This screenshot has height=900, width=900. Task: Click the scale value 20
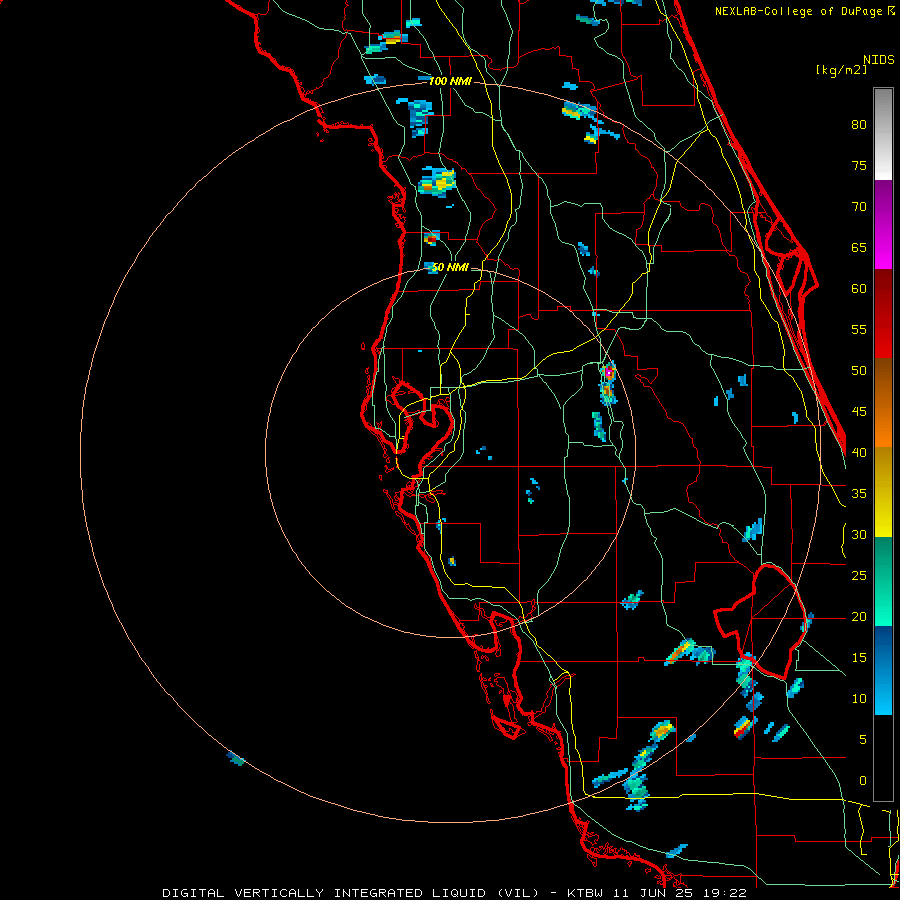point(859,617)
